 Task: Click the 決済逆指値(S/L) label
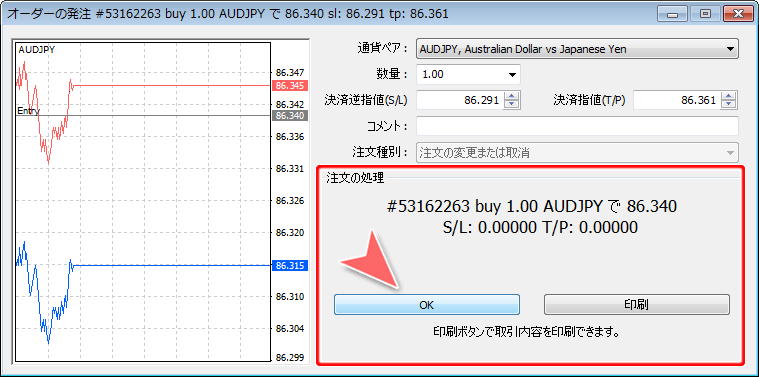(366, 101)
